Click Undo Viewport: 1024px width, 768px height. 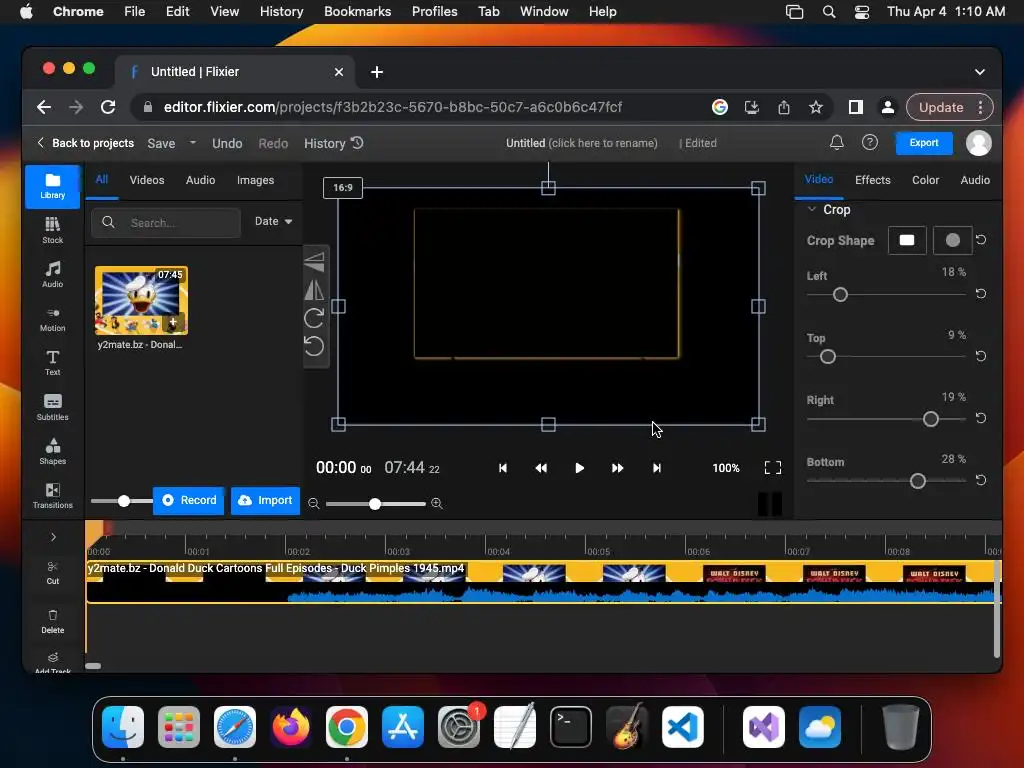(x=227, y=143)
